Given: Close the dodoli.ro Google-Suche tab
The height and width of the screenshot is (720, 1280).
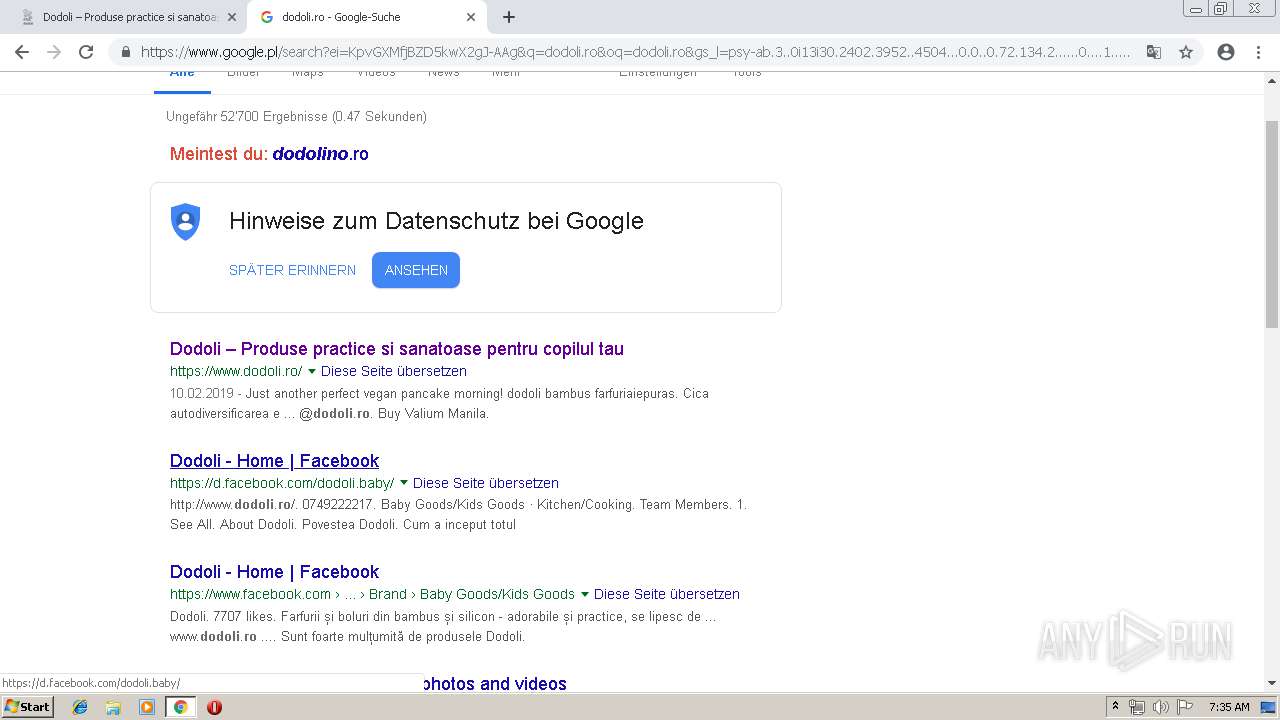Looking at the screenshot, I should coord(471,17).
